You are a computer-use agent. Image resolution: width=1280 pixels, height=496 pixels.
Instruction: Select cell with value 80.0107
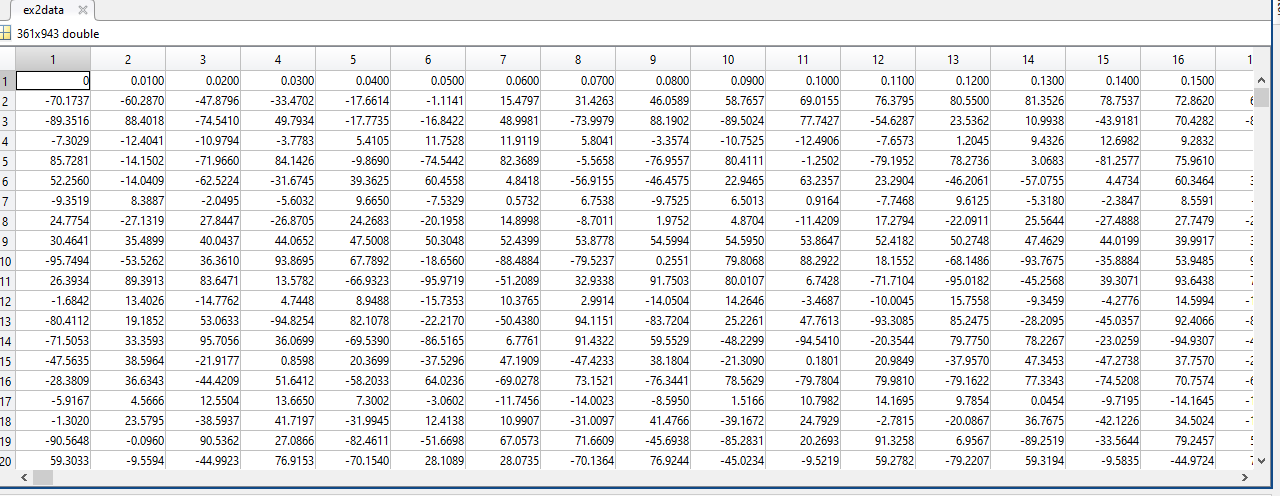click(729, 281)
